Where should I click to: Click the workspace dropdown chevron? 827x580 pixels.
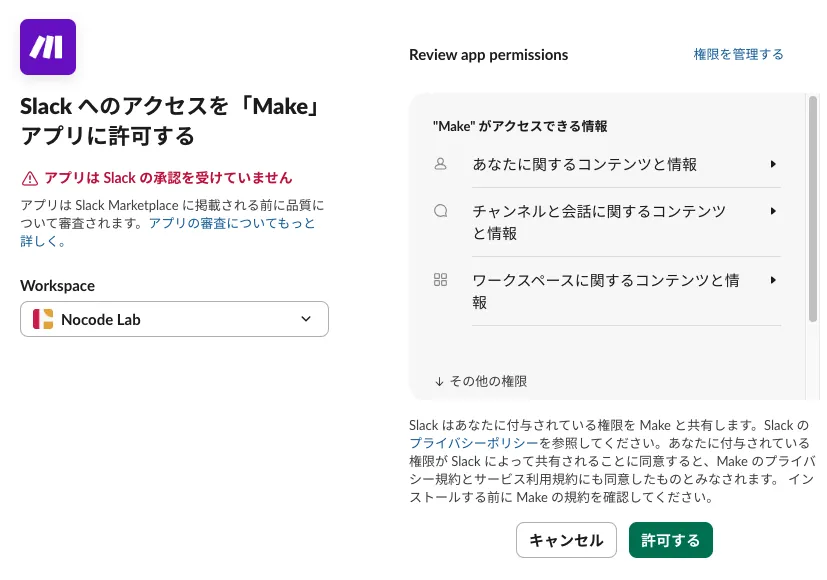pyautogui.click(x=306, y=319)
